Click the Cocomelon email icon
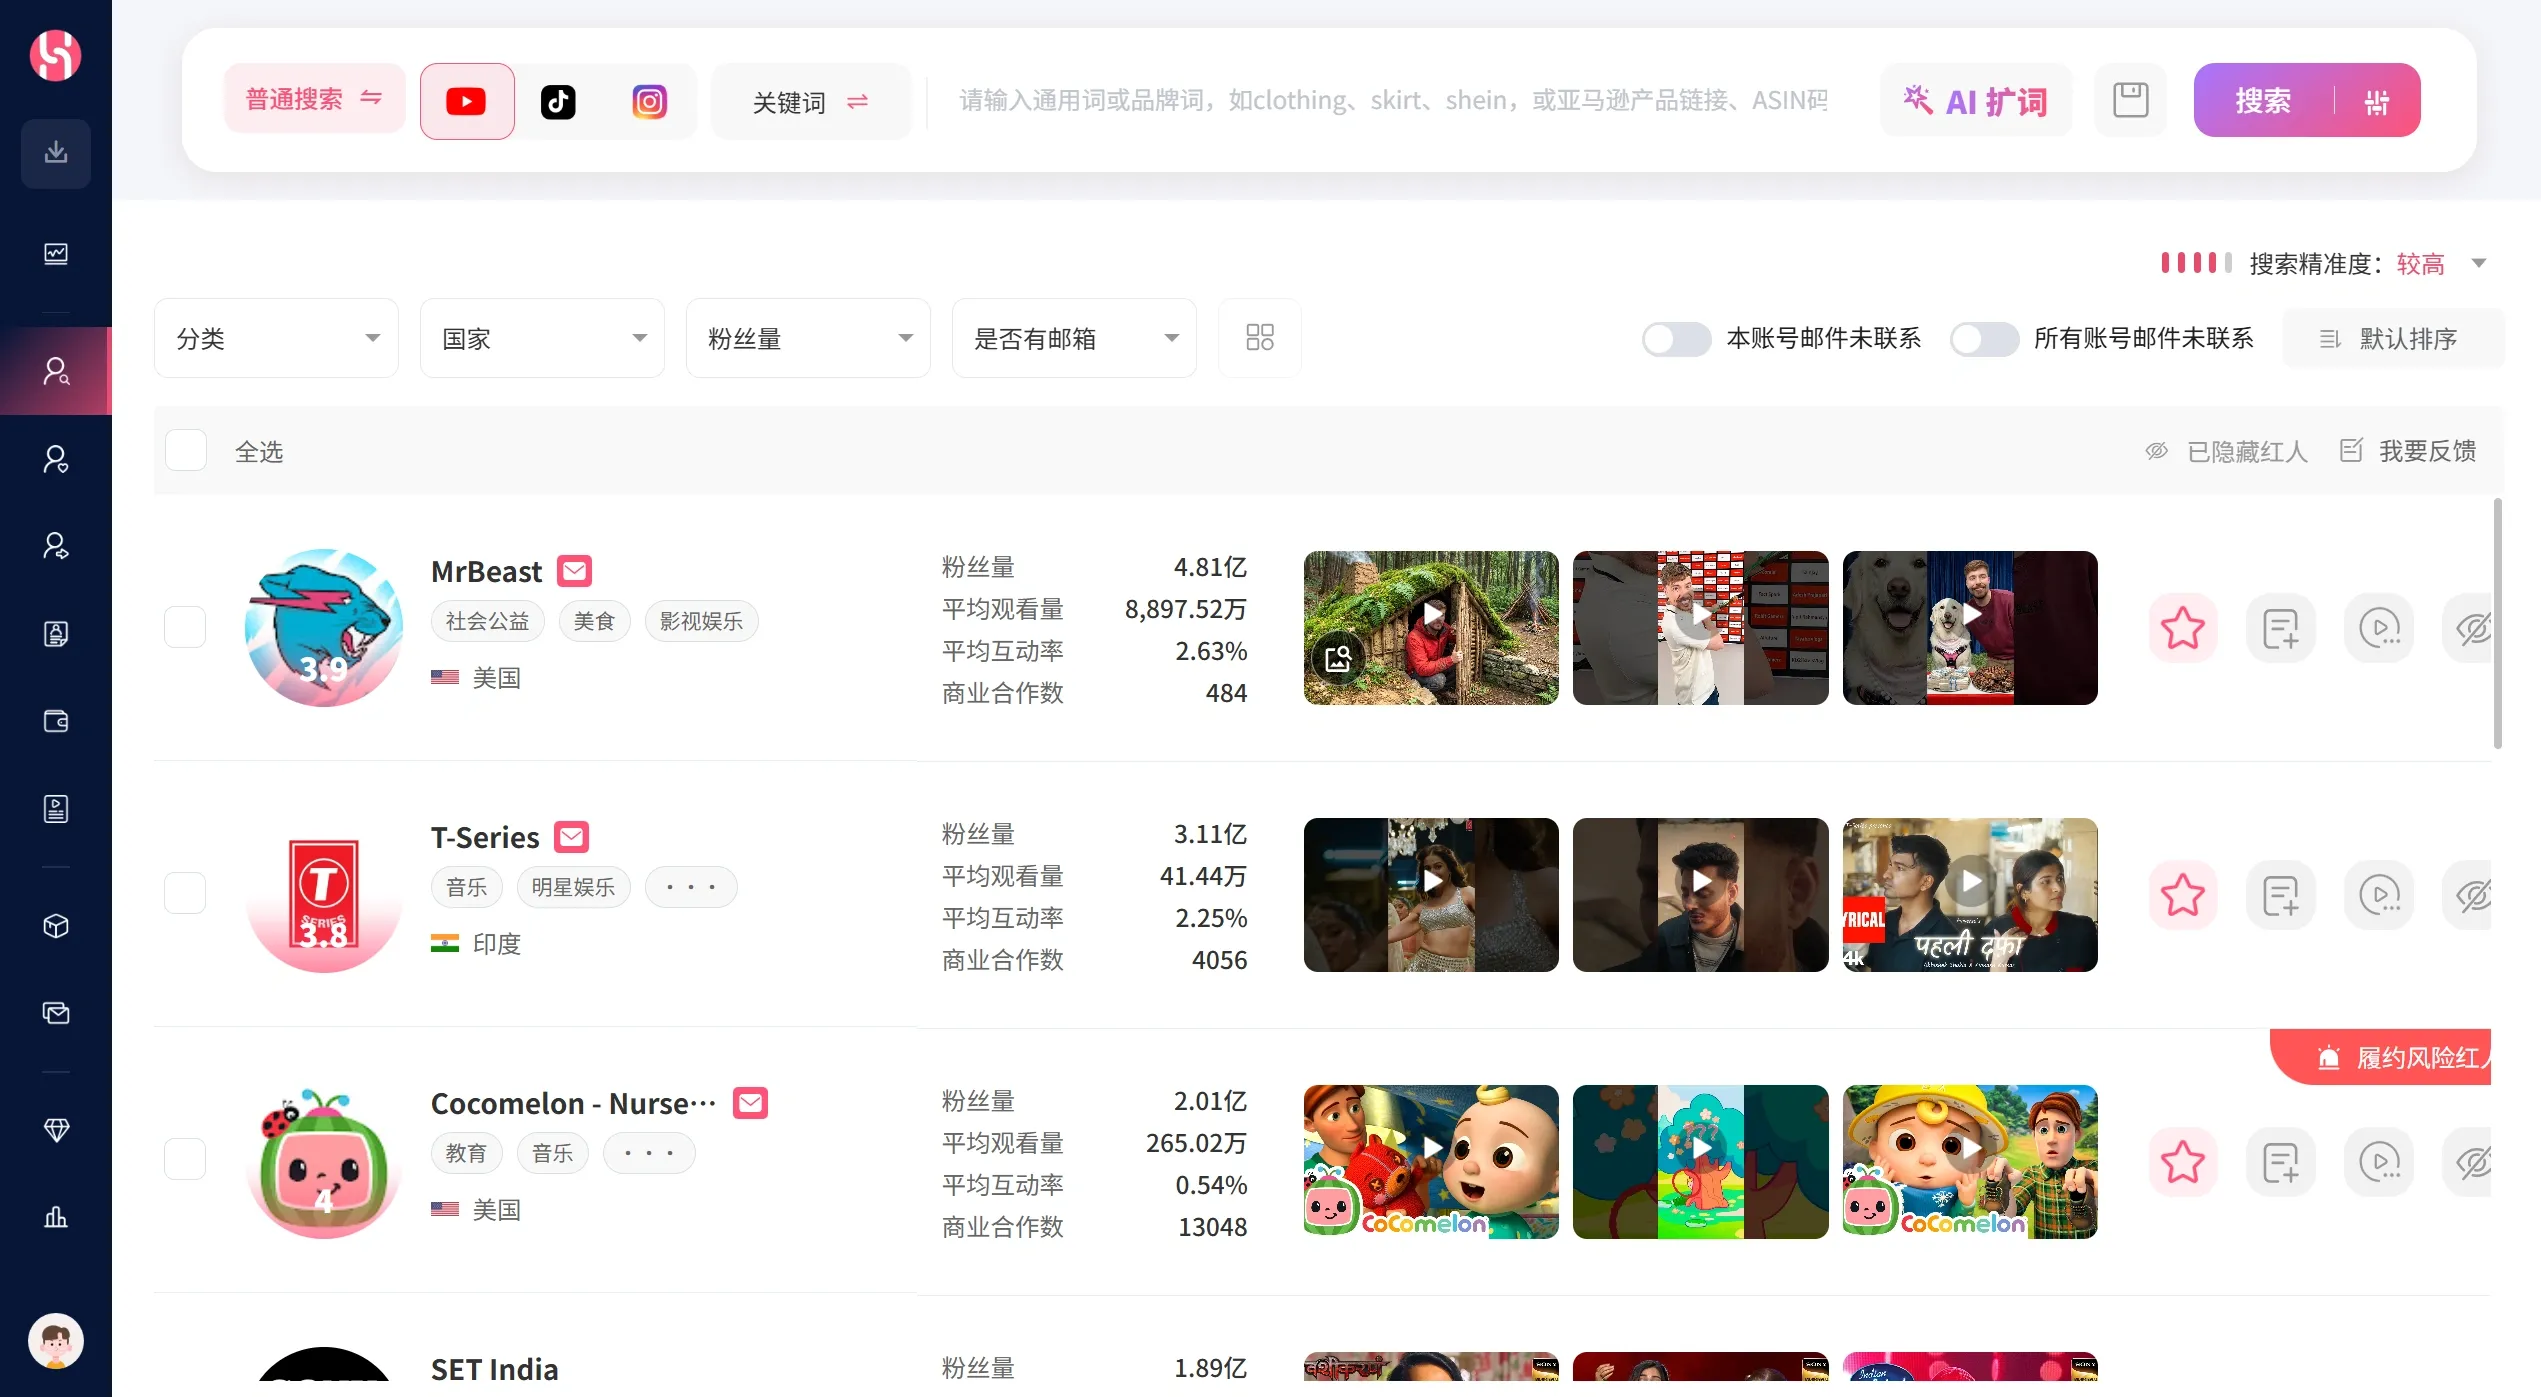Image resolution: width=2541 pixels, height=1397 pixels. pos(751,1103)
